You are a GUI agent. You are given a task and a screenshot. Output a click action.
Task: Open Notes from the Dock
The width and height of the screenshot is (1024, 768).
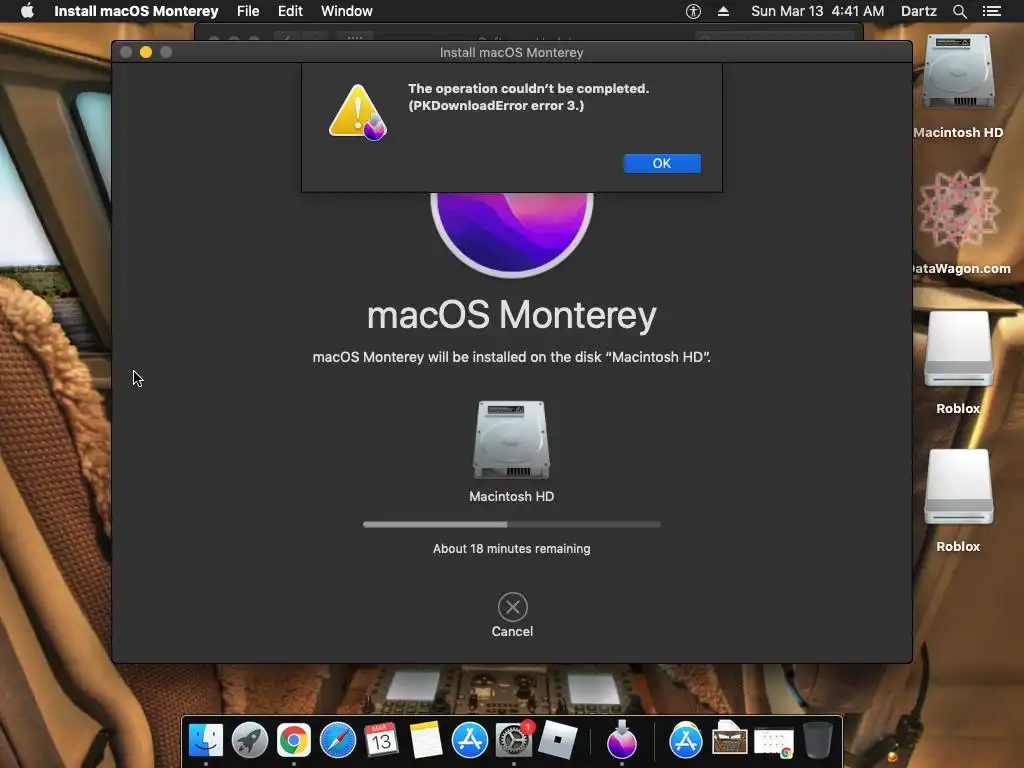point(426,740)
